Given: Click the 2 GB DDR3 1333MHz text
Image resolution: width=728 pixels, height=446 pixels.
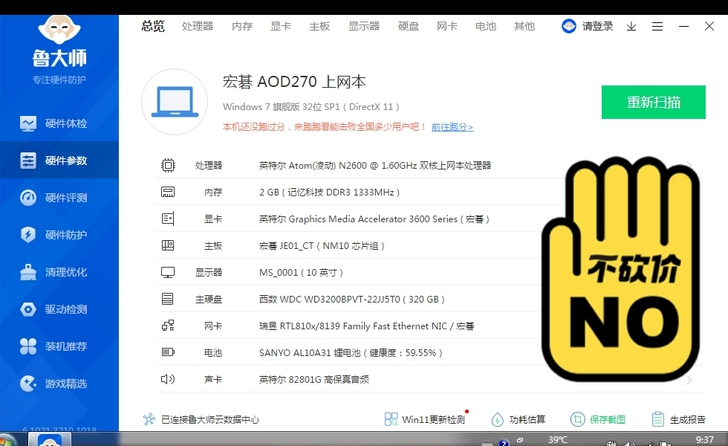Looking at the screenshot, I should (330, 192).
